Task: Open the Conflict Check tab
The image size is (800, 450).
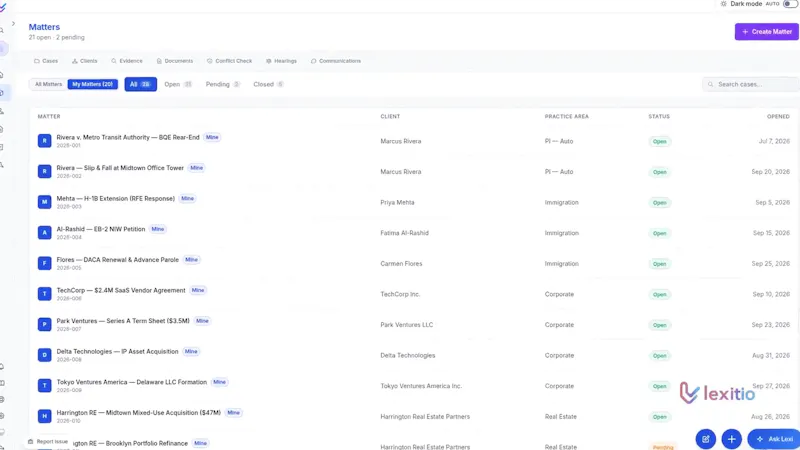Action: pyautogui.click(x=229, y=61)
